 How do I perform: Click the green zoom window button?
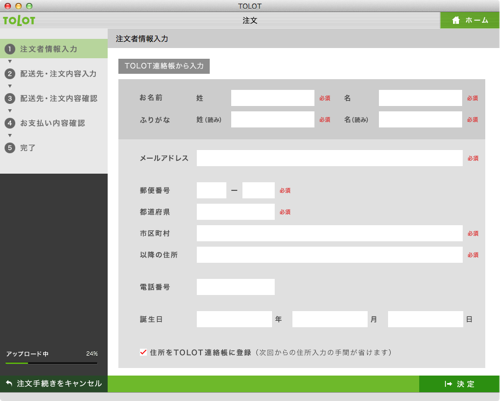29,6
